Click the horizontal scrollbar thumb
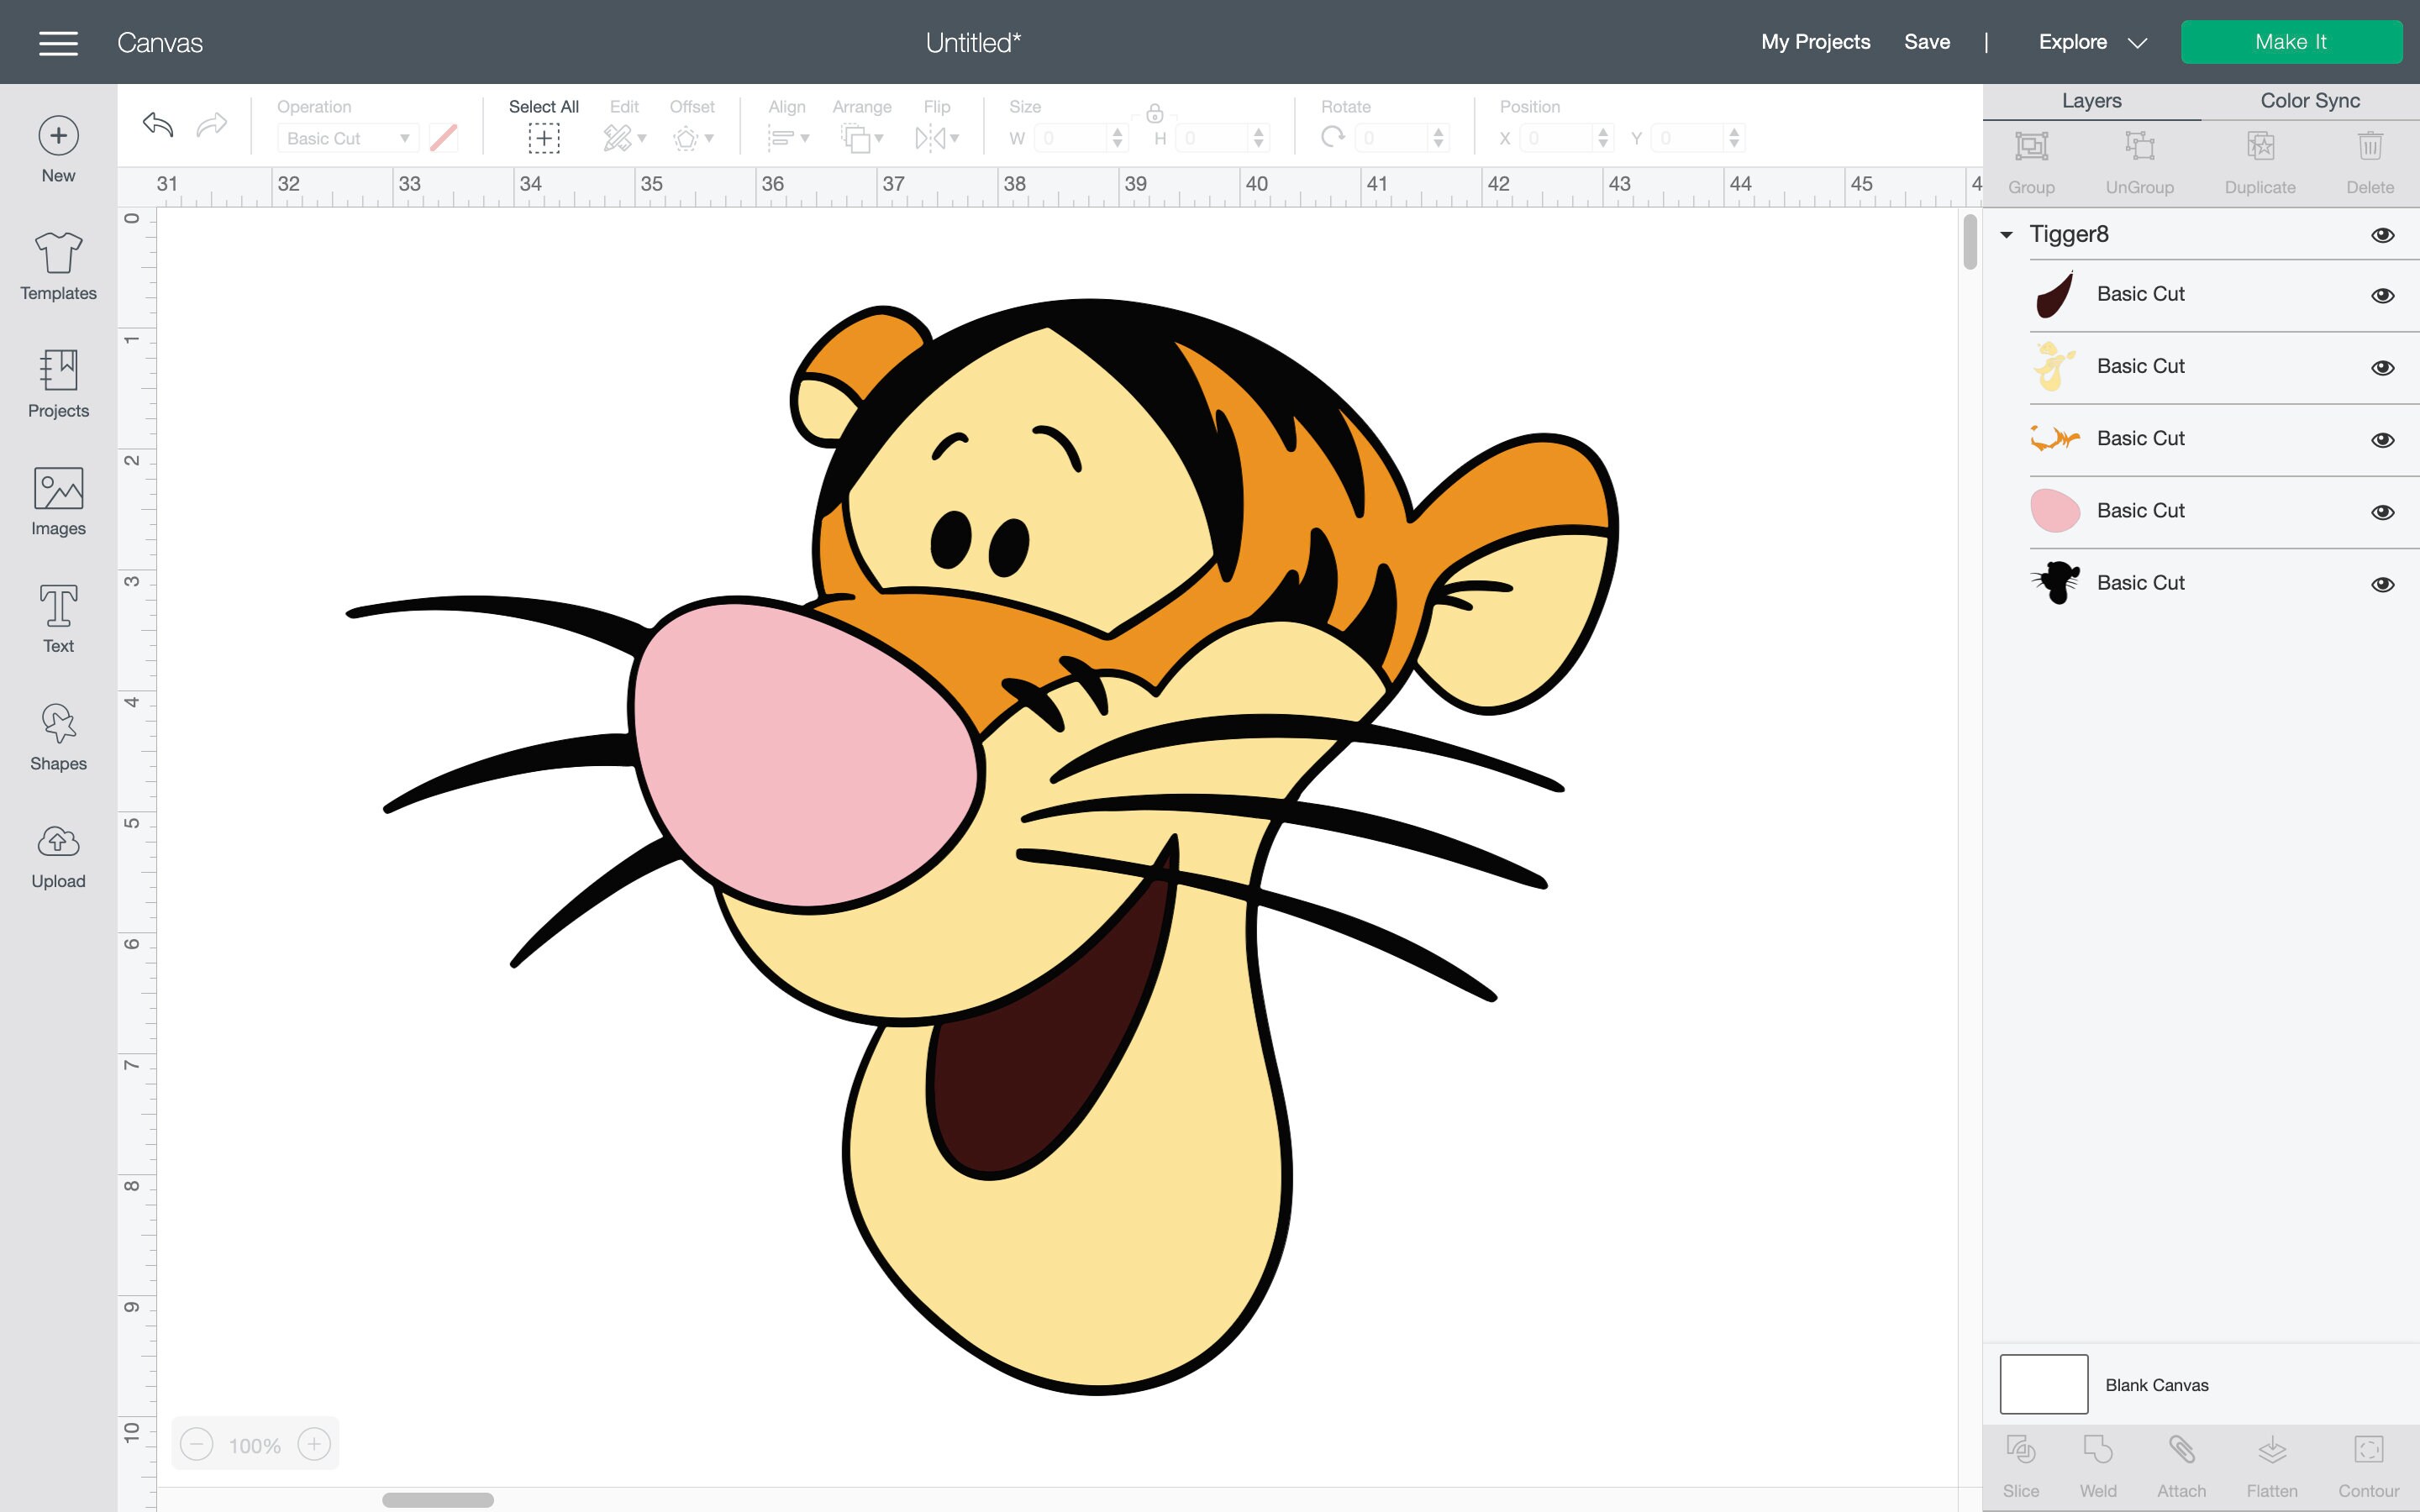This screenshot has height=1512, width=2420. pyautogui.click(x=438, y=1500)
